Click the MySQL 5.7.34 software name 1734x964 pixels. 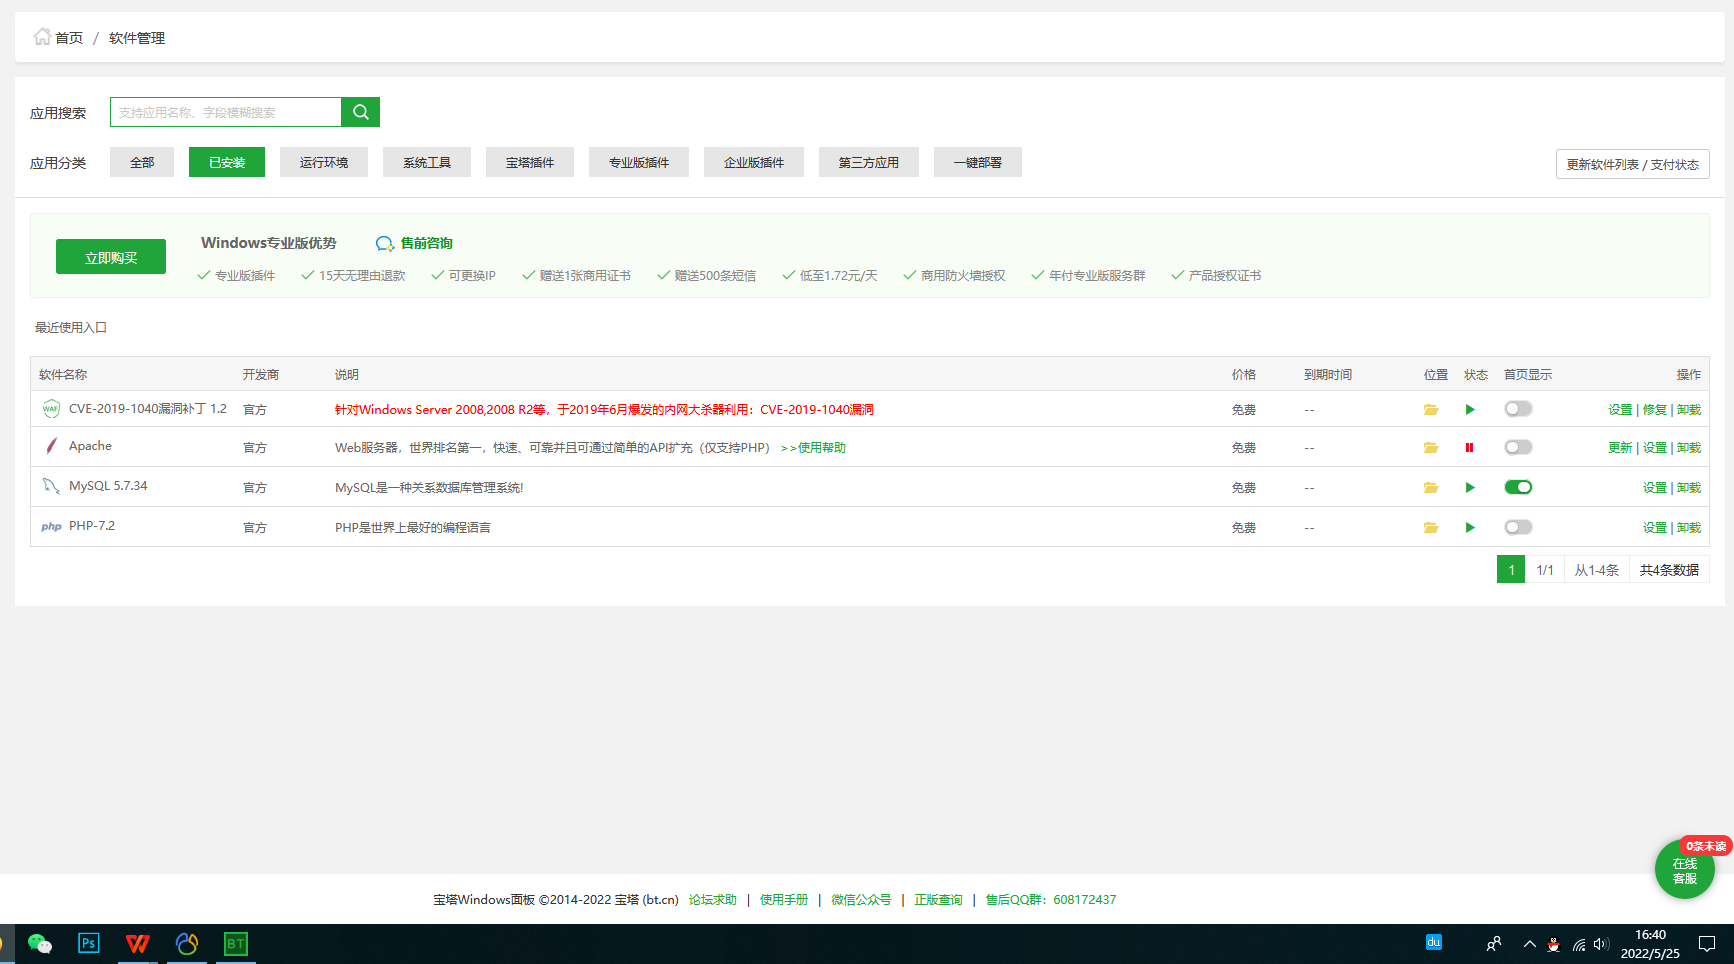point(108,486)
